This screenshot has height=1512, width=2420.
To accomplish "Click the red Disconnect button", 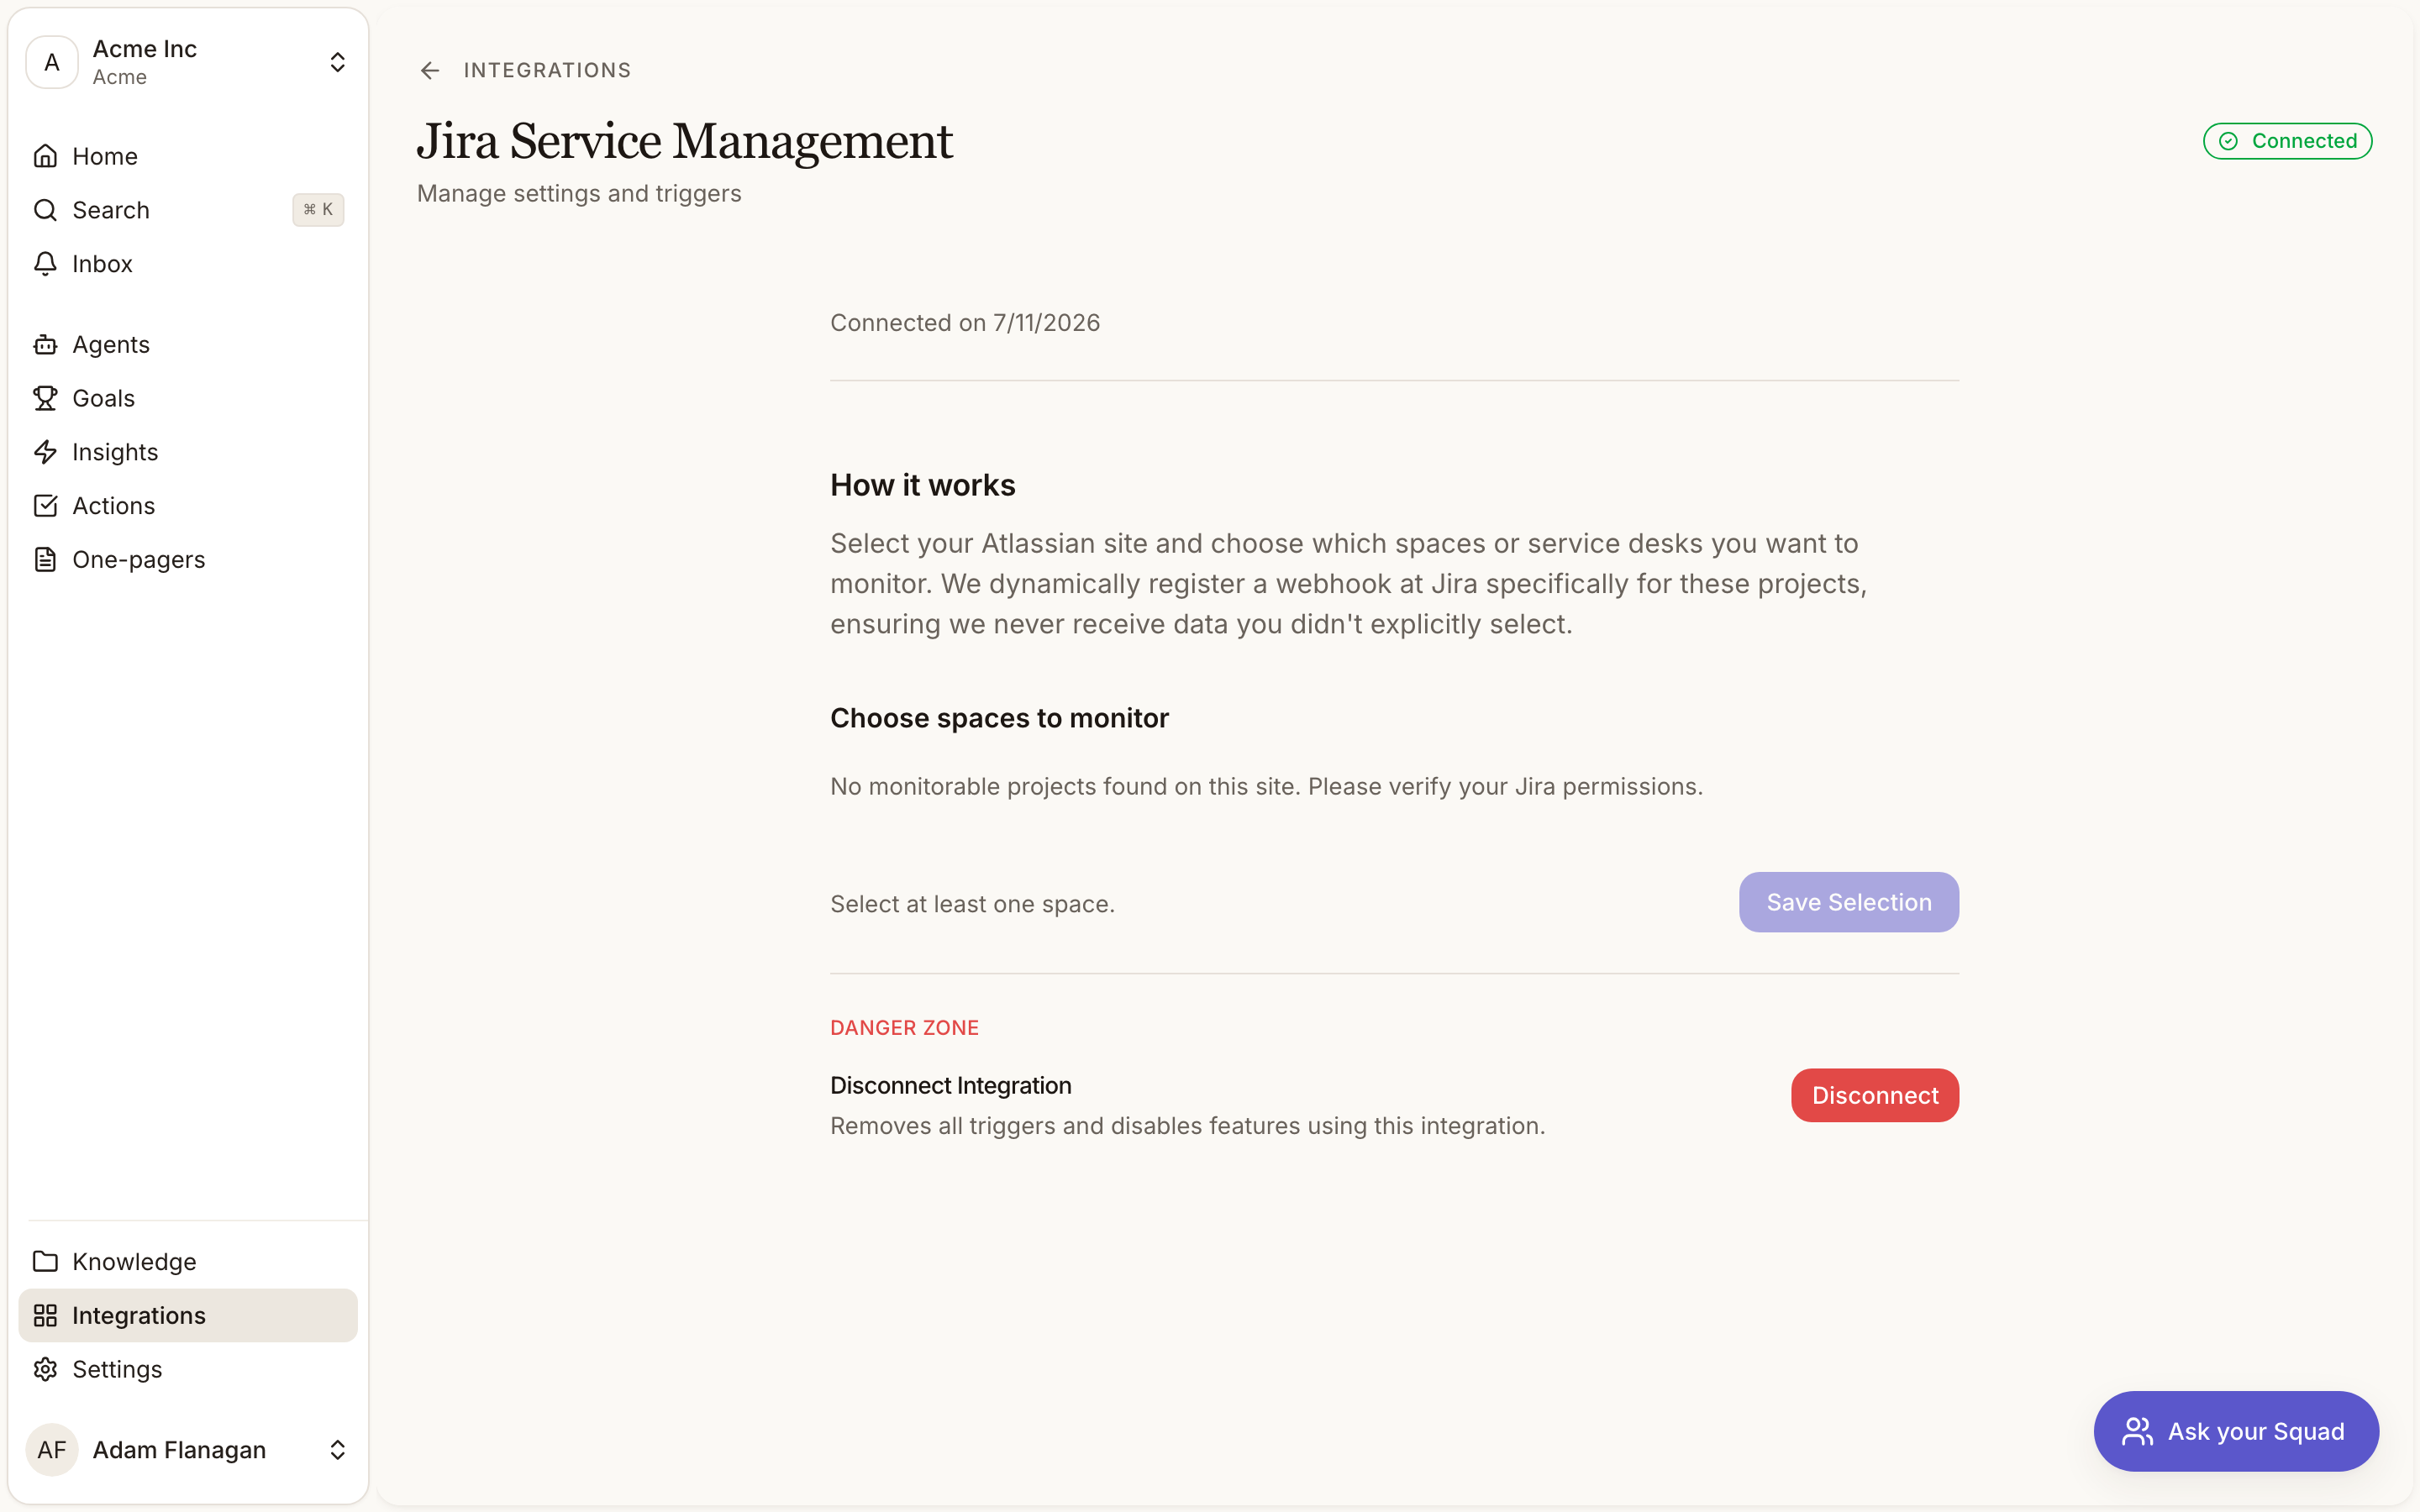I will click(x=1874, y=1095).
